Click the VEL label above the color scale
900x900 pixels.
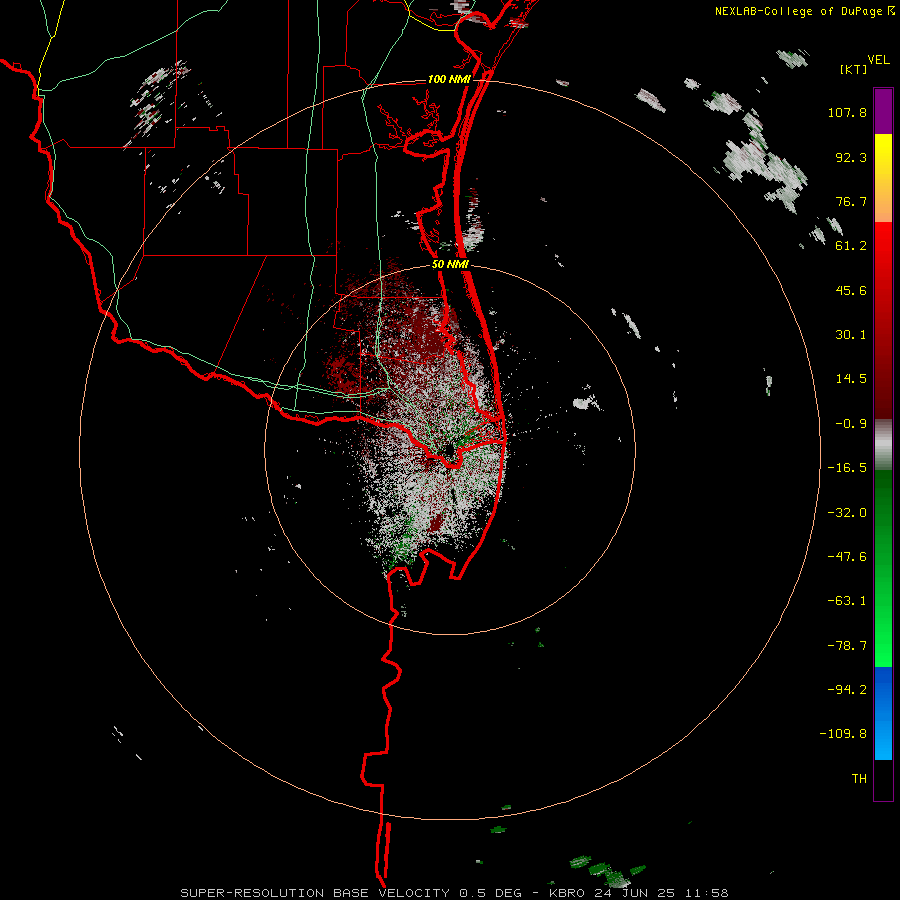[879, 60]
